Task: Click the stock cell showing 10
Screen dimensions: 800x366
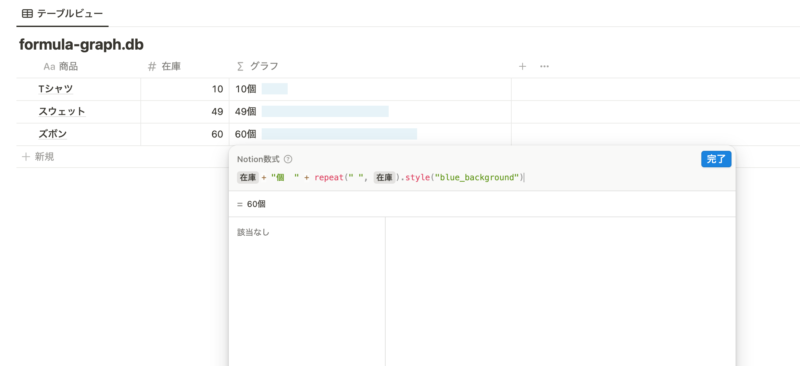Action: coord(185,89)
